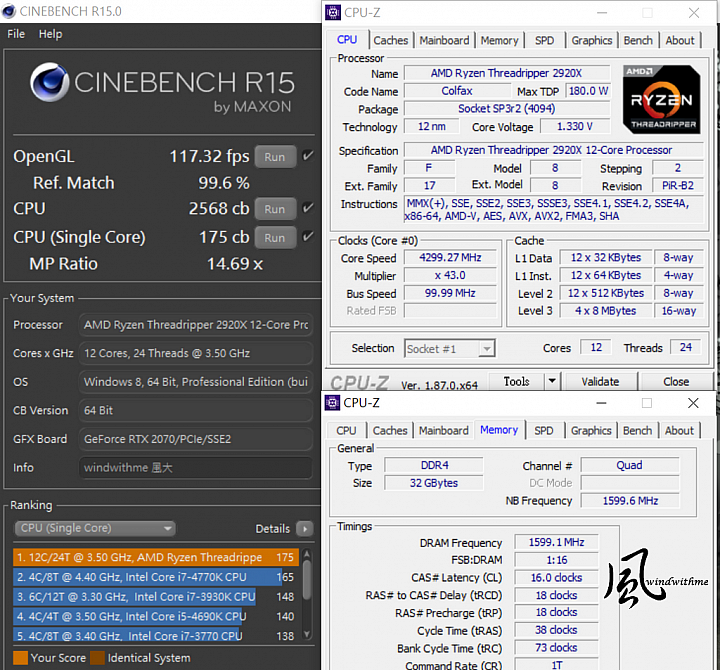Image resolution: width=720 pixels, height=670 pixels.
Task: Switch to Mainboard tab in upper CPU-Z
Action: (444, 40)
